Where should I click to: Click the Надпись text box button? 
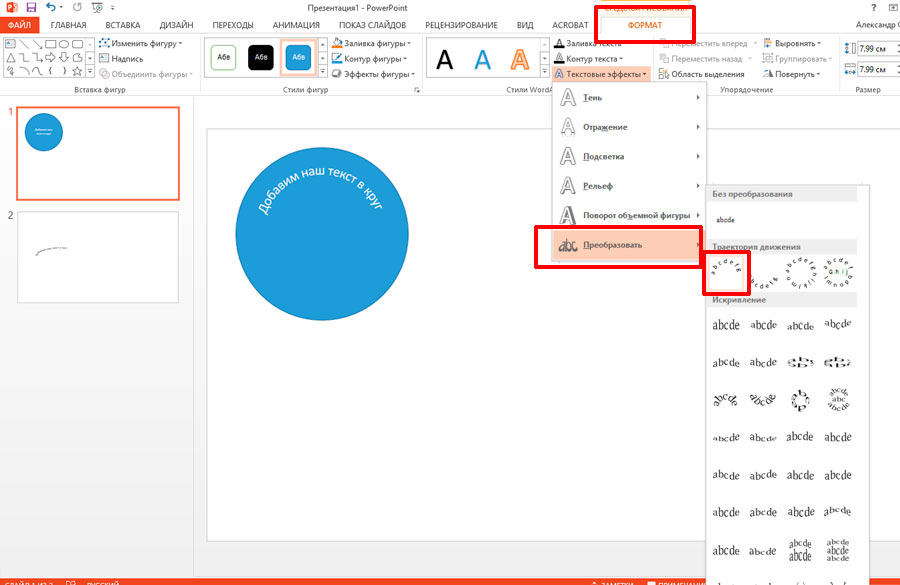pyautogui.click(x=121, y=59)
